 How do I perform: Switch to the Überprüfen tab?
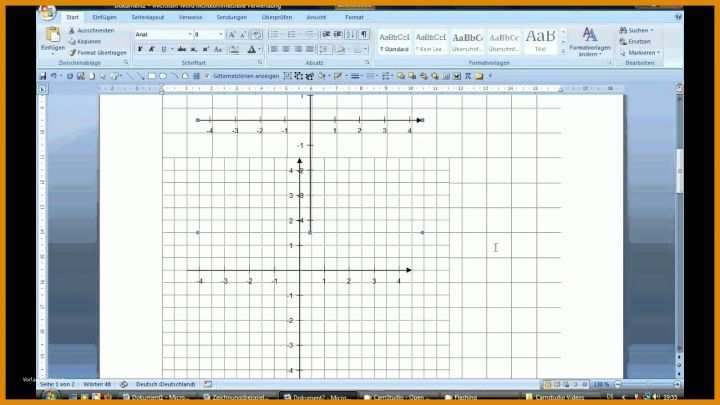(x=277, y=17)
